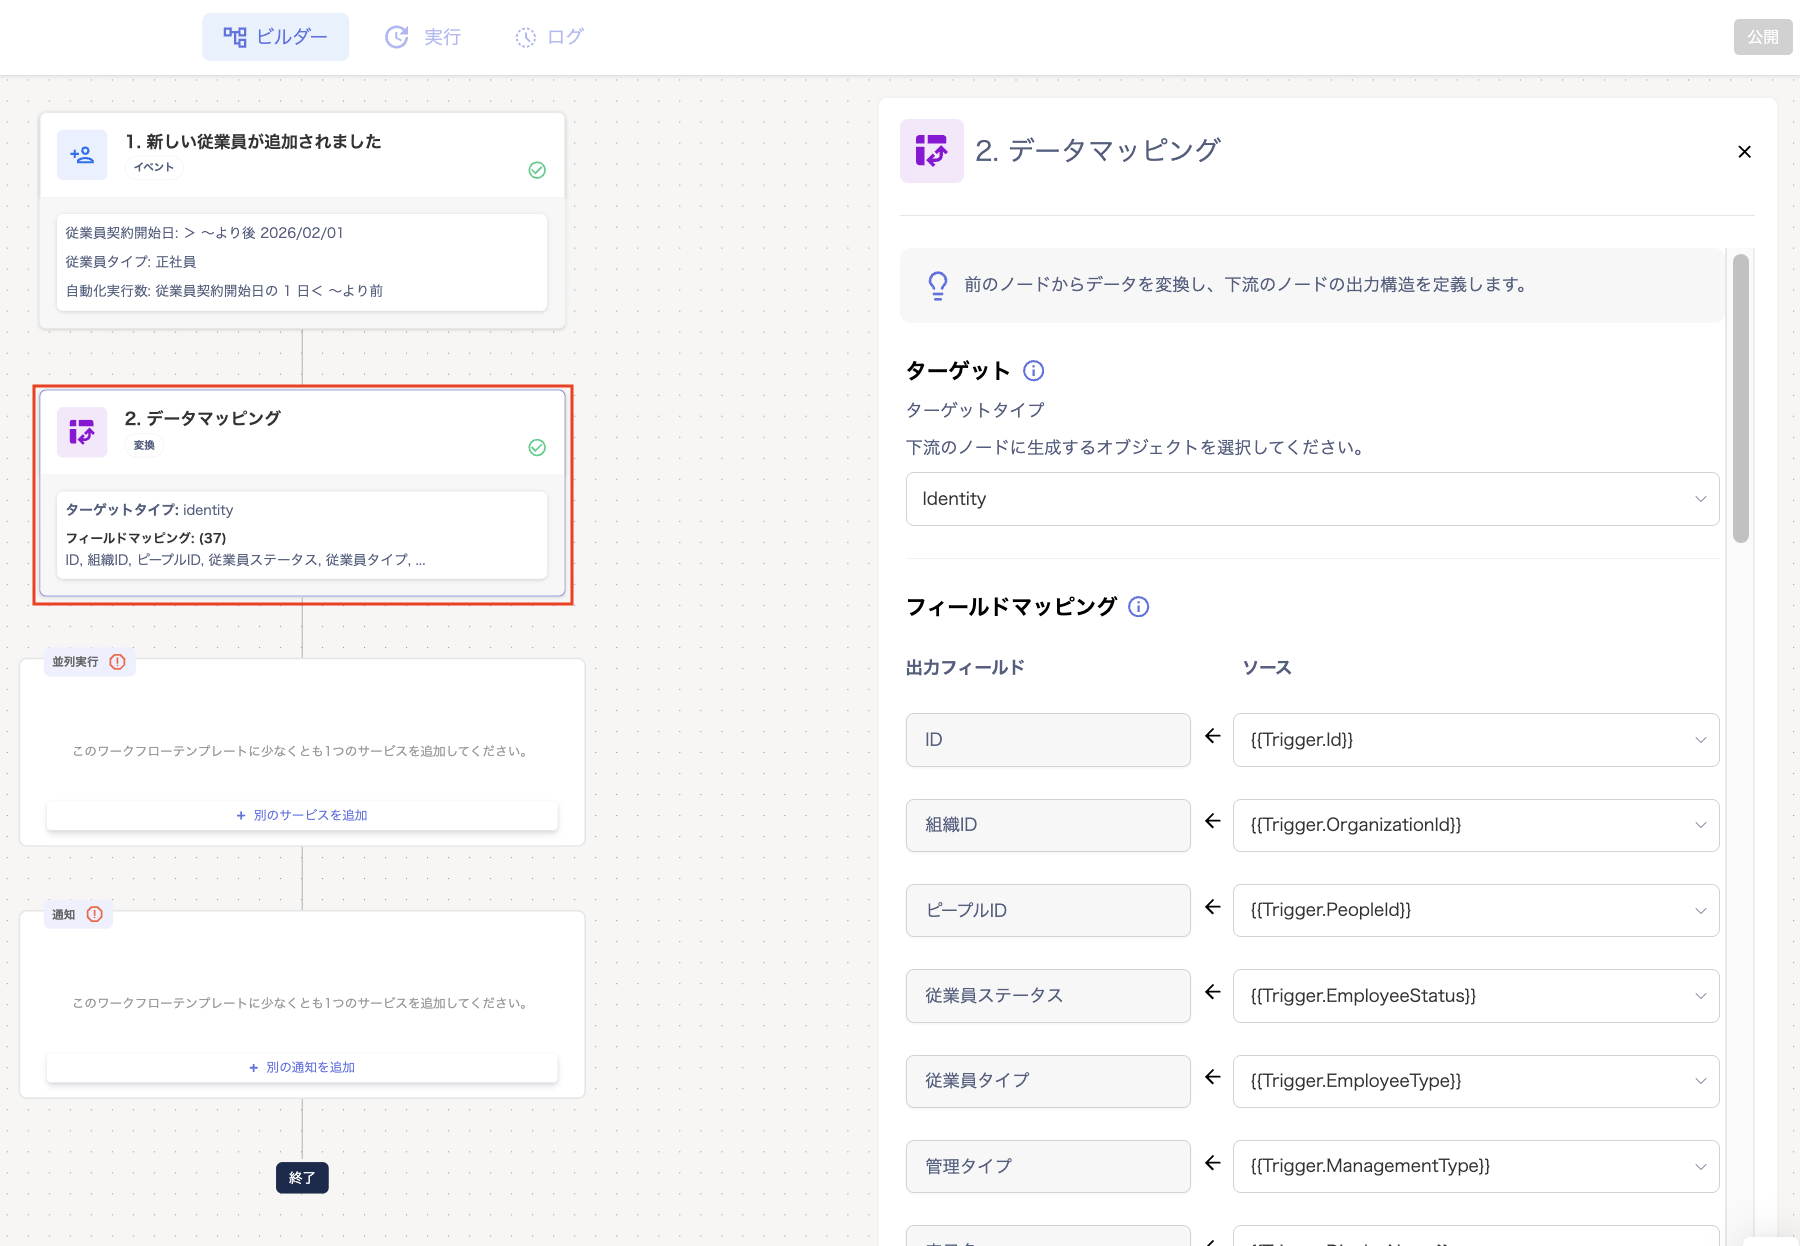Open the 実行 tab
The image size is (1800, 1246).
[423, 37]
